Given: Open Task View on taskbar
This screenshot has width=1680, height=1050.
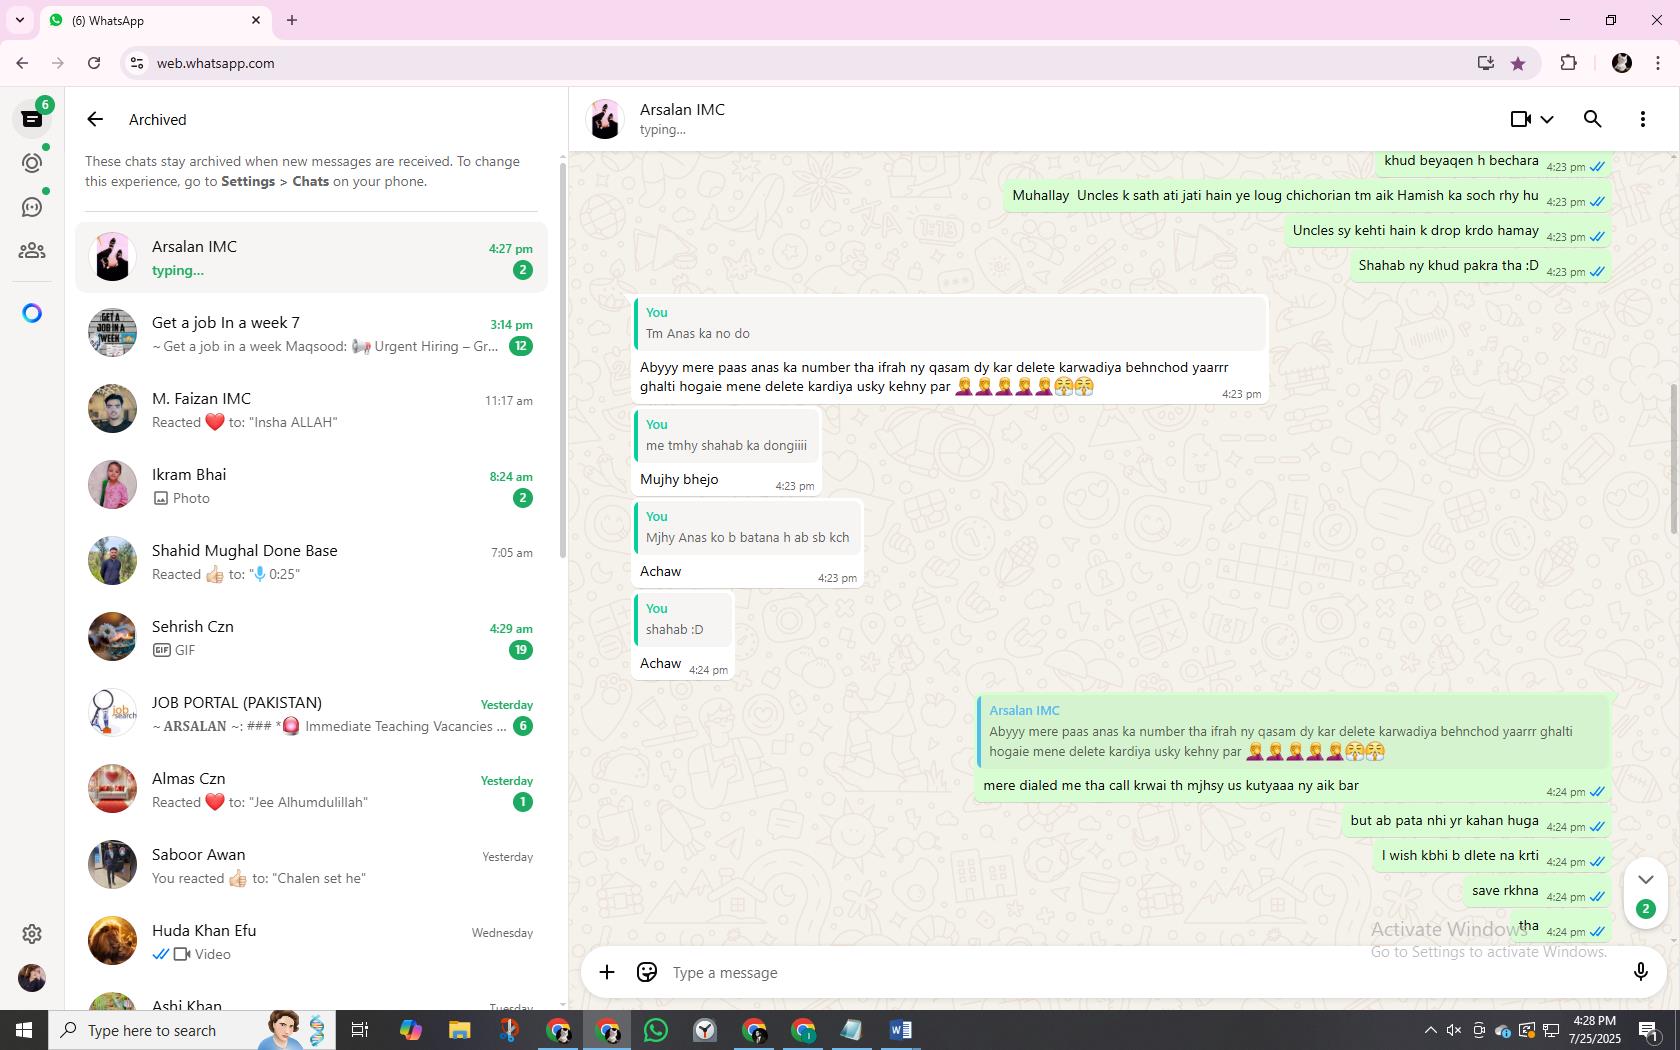Looking at the screenshot, I should pos(360,1030).
